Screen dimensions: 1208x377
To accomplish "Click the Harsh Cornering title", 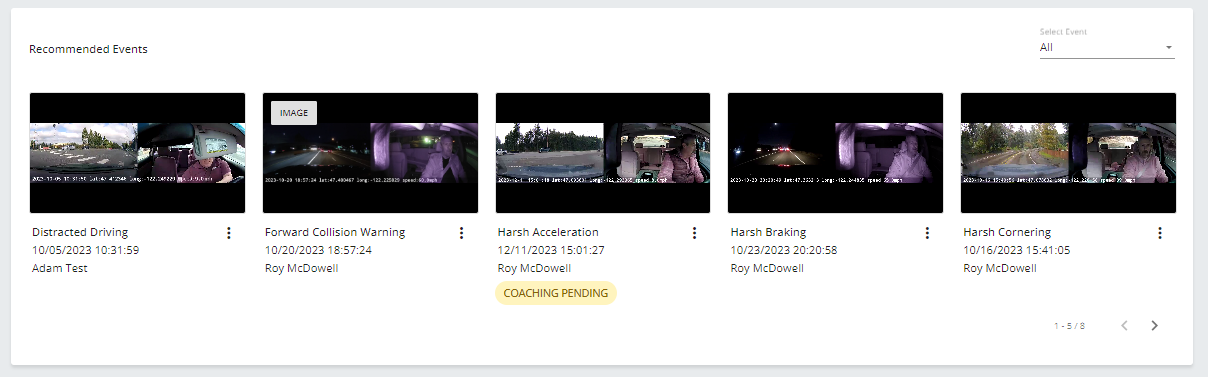I will (1007, 232).
